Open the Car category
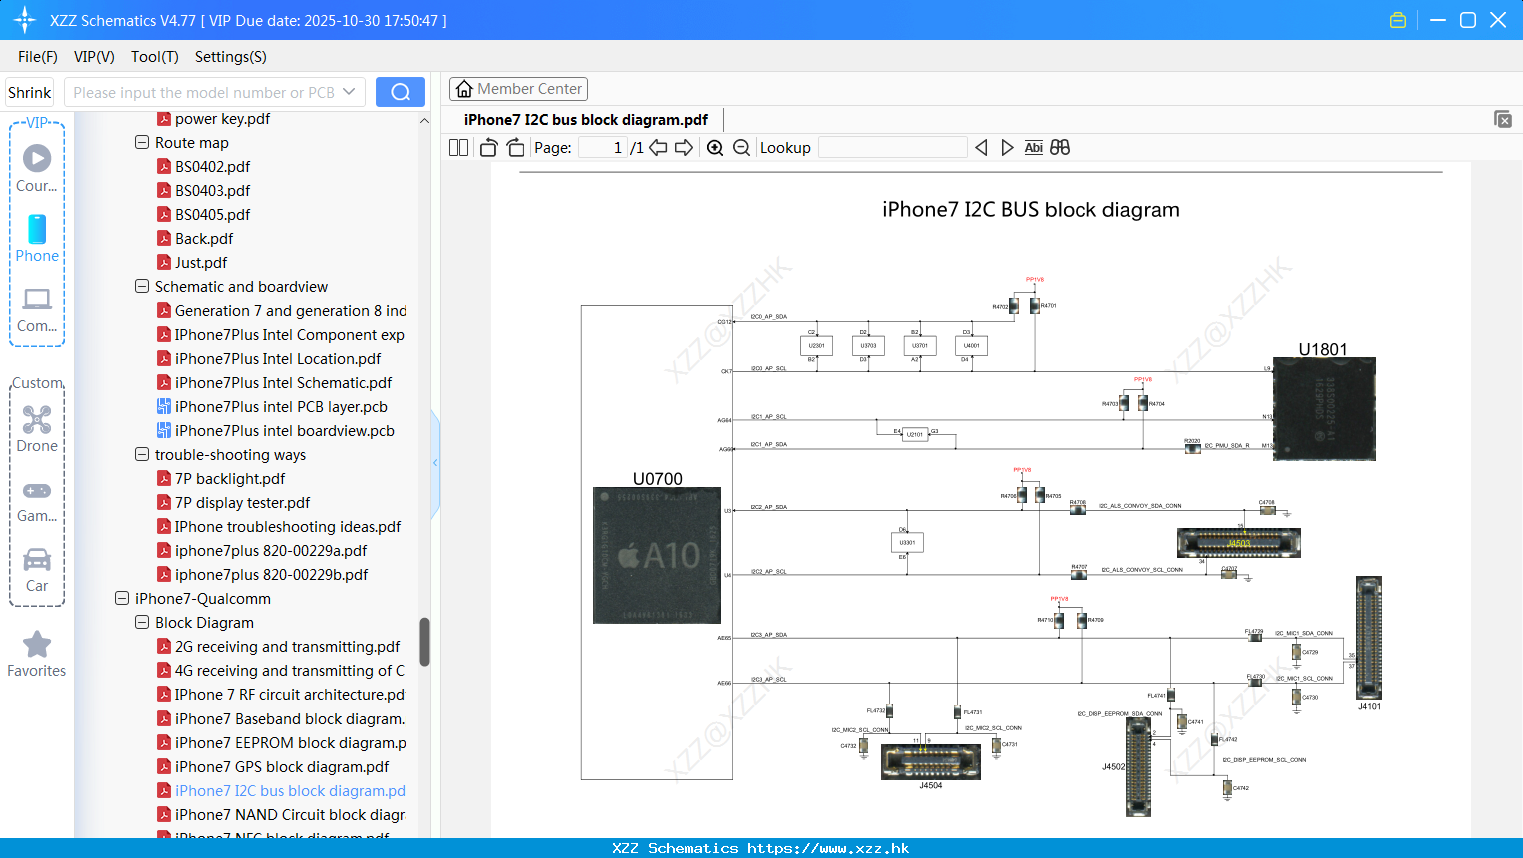The width and height of the screenshot is (1523, 858). (x=37, y=570)
